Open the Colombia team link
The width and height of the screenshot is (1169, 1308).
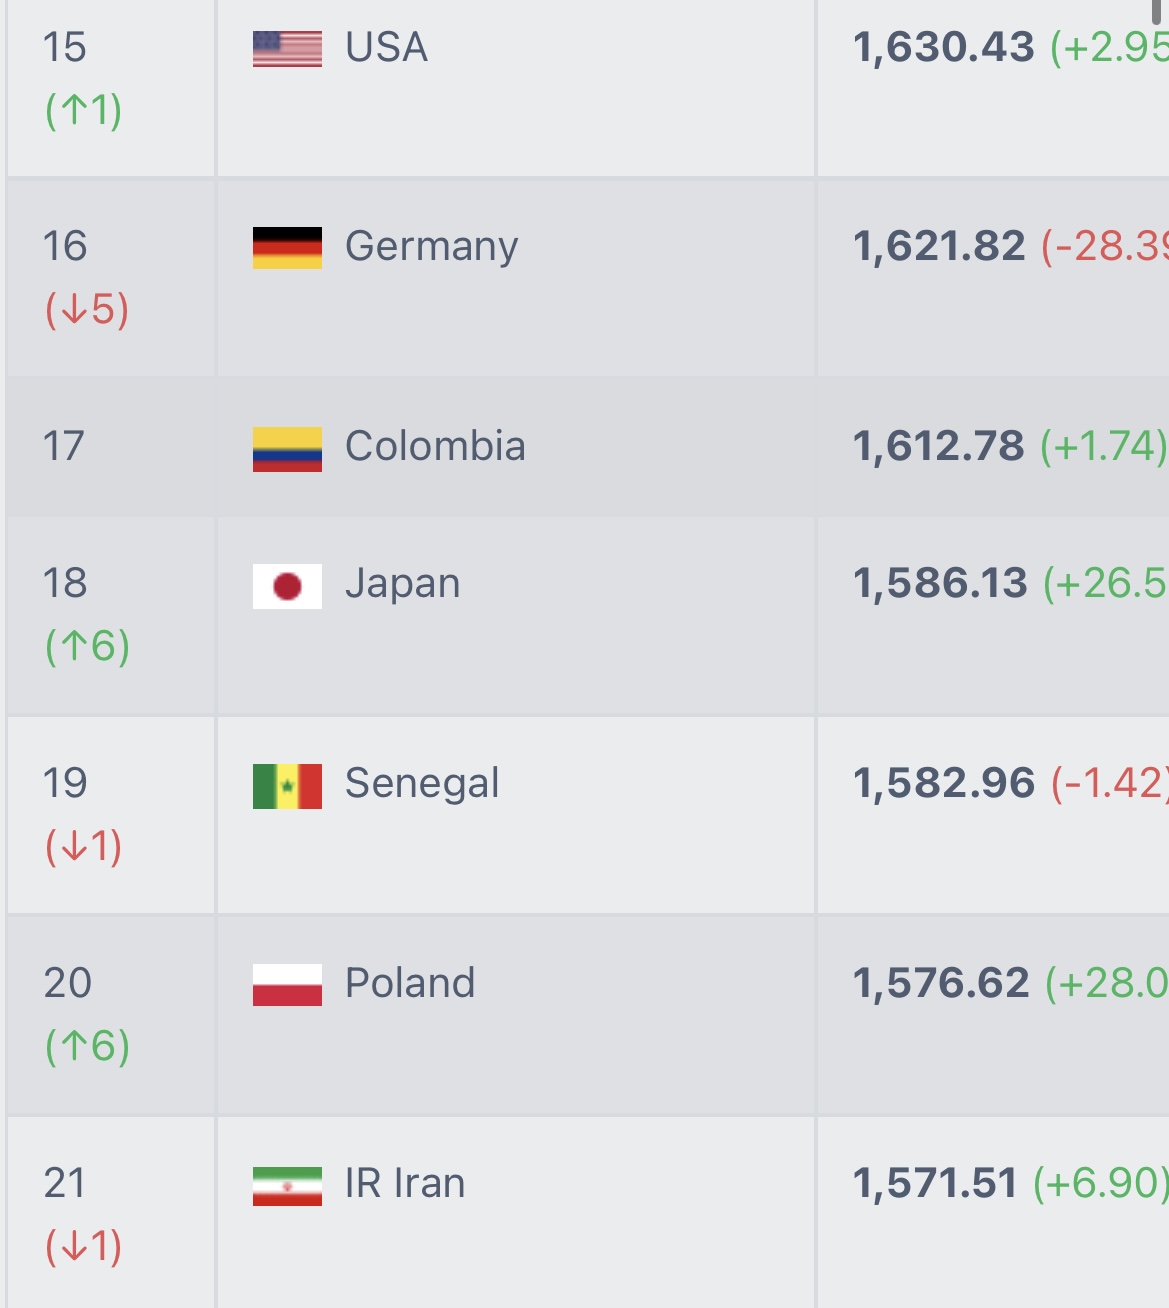(435, 446)
